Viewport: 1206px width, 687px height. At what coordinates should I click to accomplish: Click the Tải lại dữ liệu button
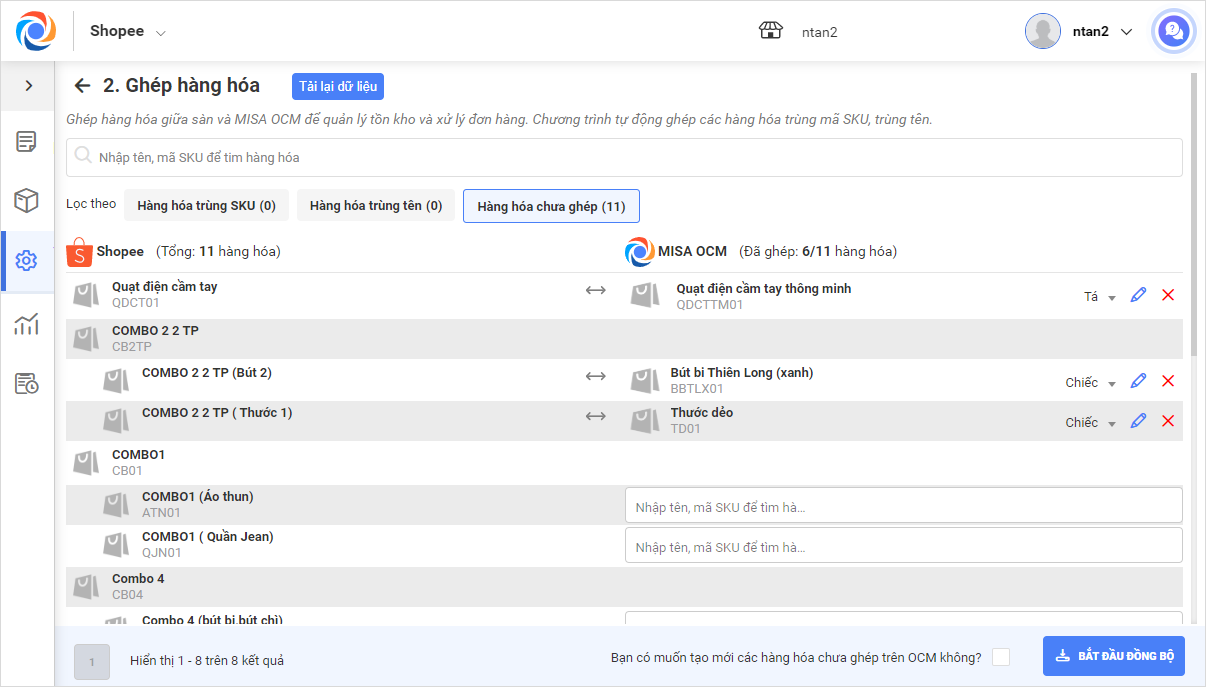[338, 86]
